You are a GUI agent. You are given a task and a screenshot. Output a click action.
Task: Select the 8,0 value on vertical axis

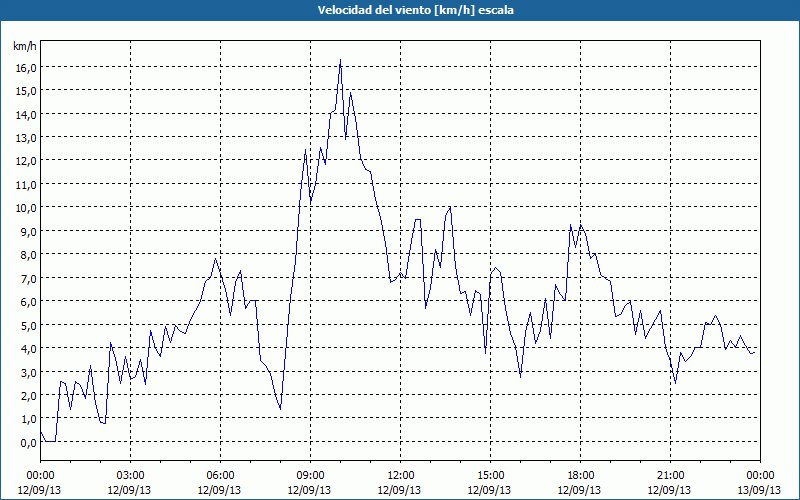tap(30, 255)
